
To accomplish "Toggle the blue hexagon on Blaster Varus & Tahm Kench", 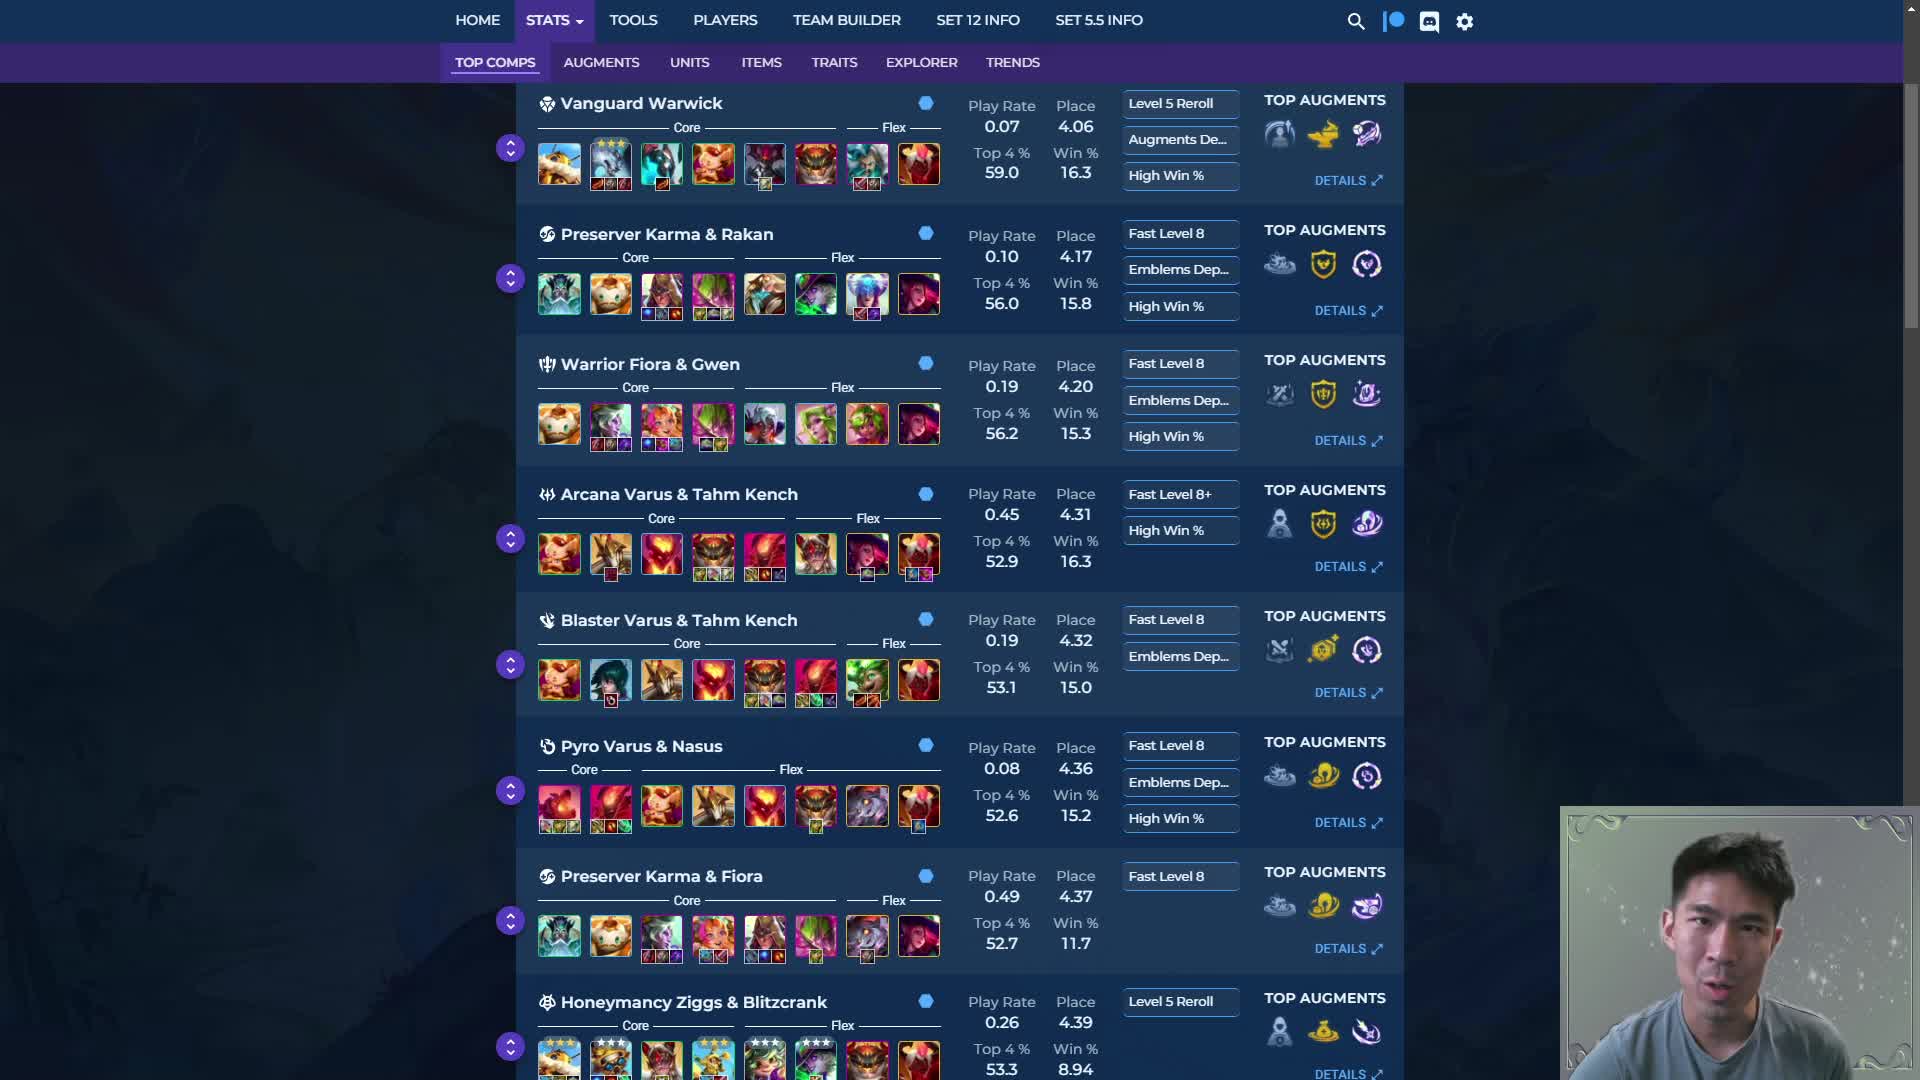I will [x=926, y=619].
